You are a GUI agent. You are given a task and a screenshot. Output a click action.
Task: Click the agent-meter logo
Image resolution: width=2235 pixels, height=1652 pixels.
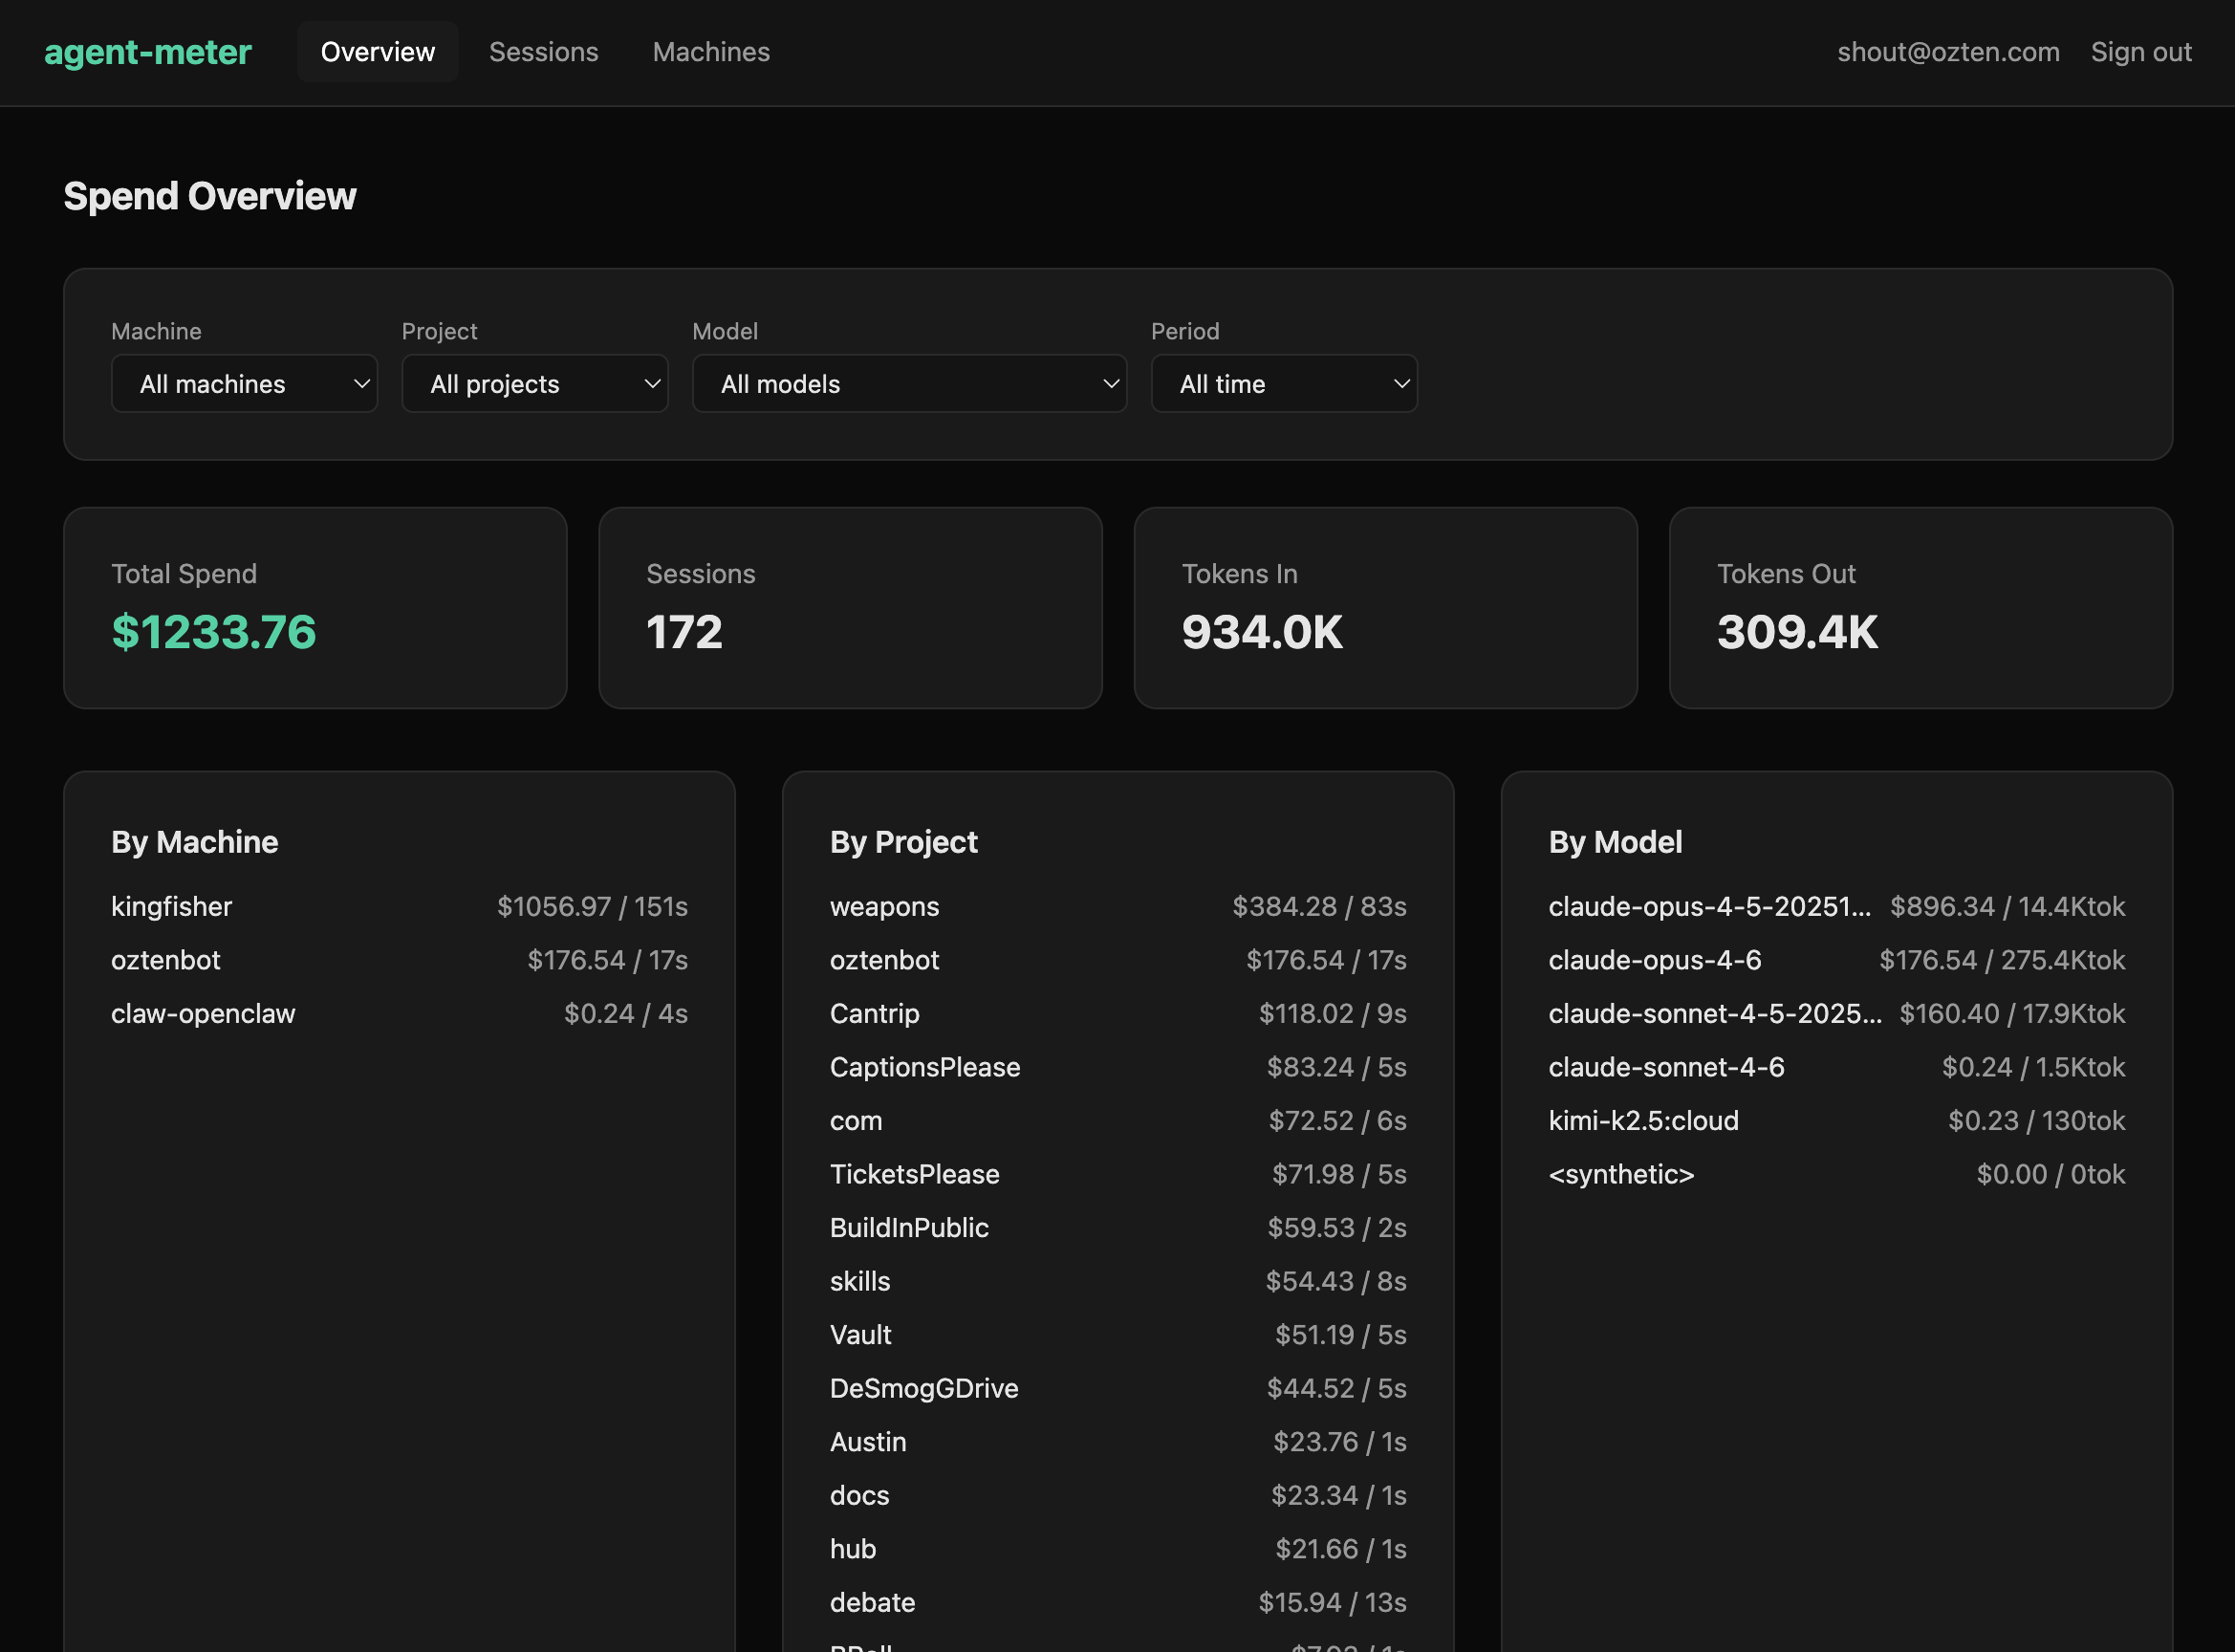[147, 51]
